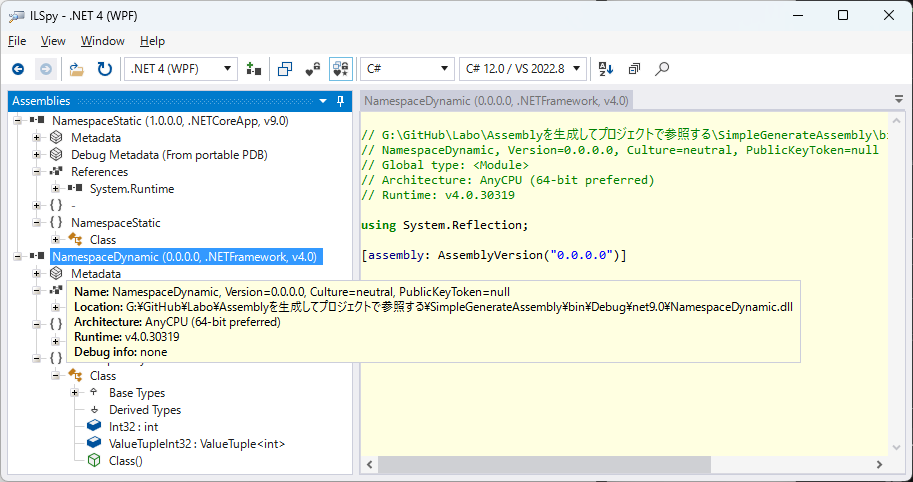
Task: Click Debug Metadata node icon
Action: coord(56,155)
